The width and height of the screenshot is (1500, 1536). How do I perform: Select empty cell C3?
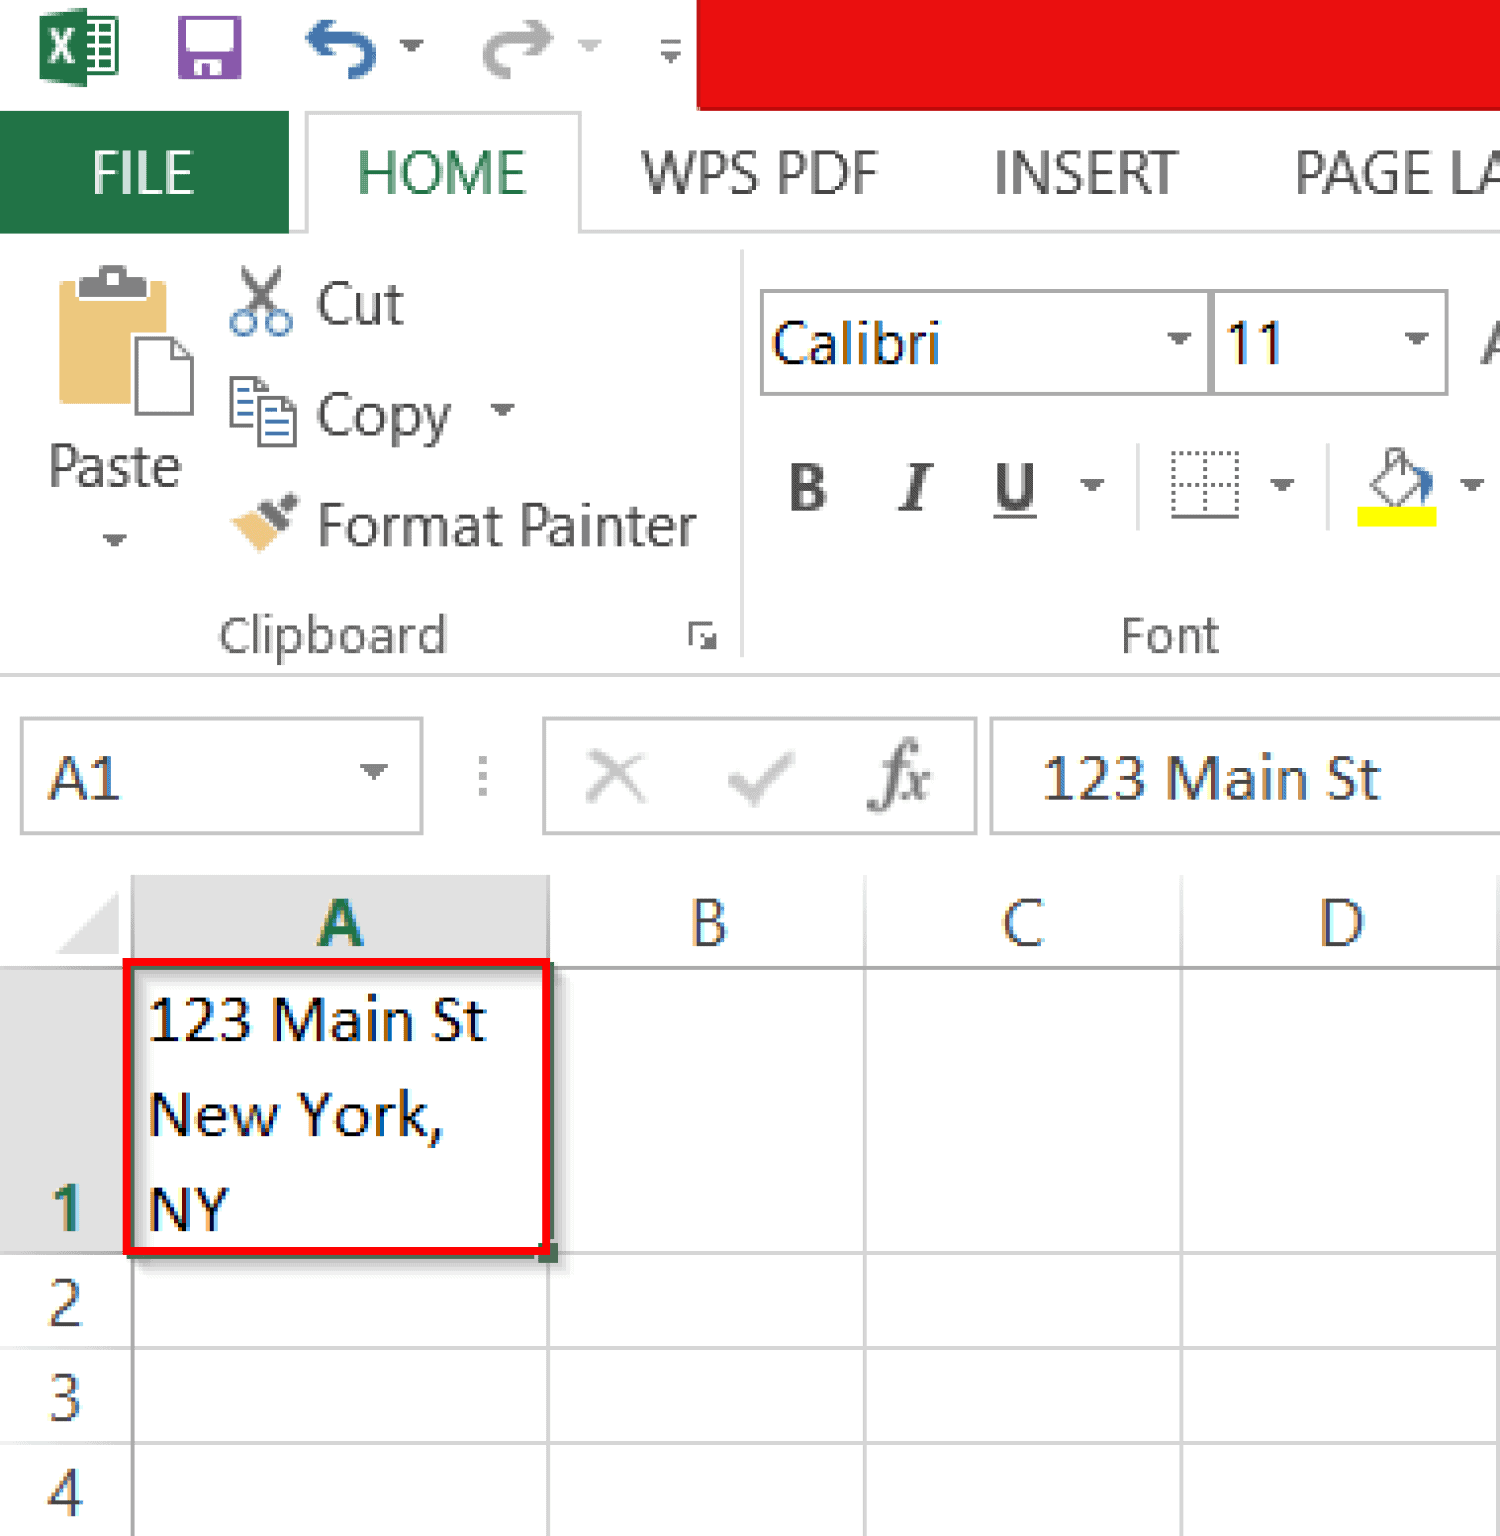coord(1023,1396)
